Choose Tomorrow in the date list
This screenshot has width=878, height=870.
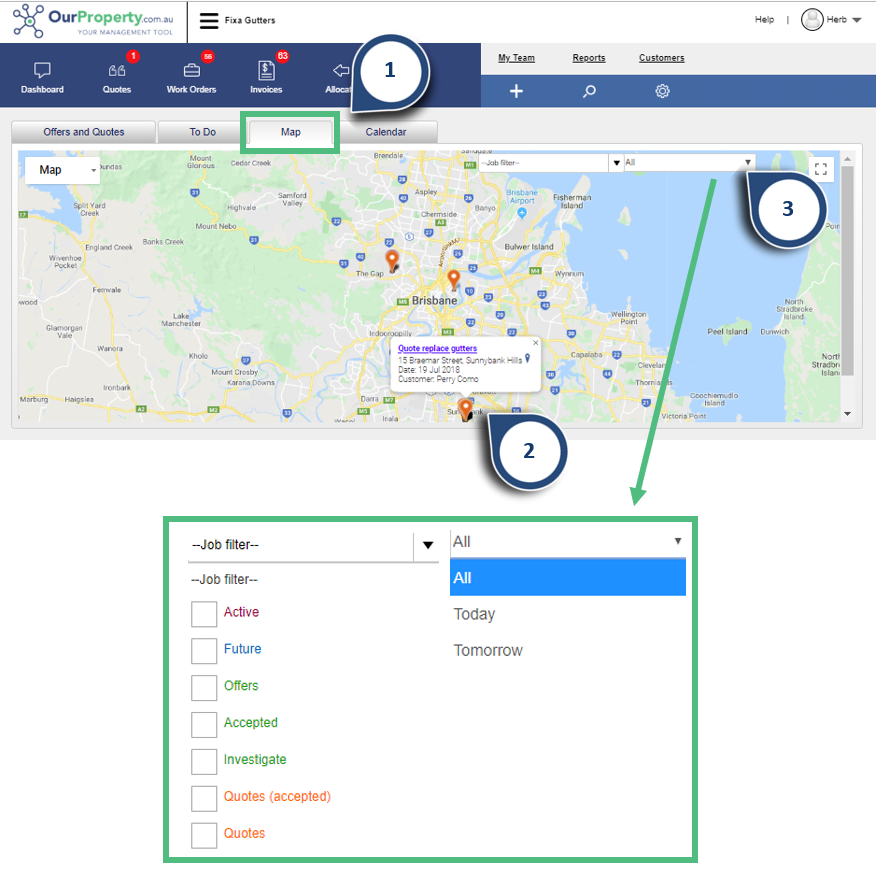click(568, 651)
